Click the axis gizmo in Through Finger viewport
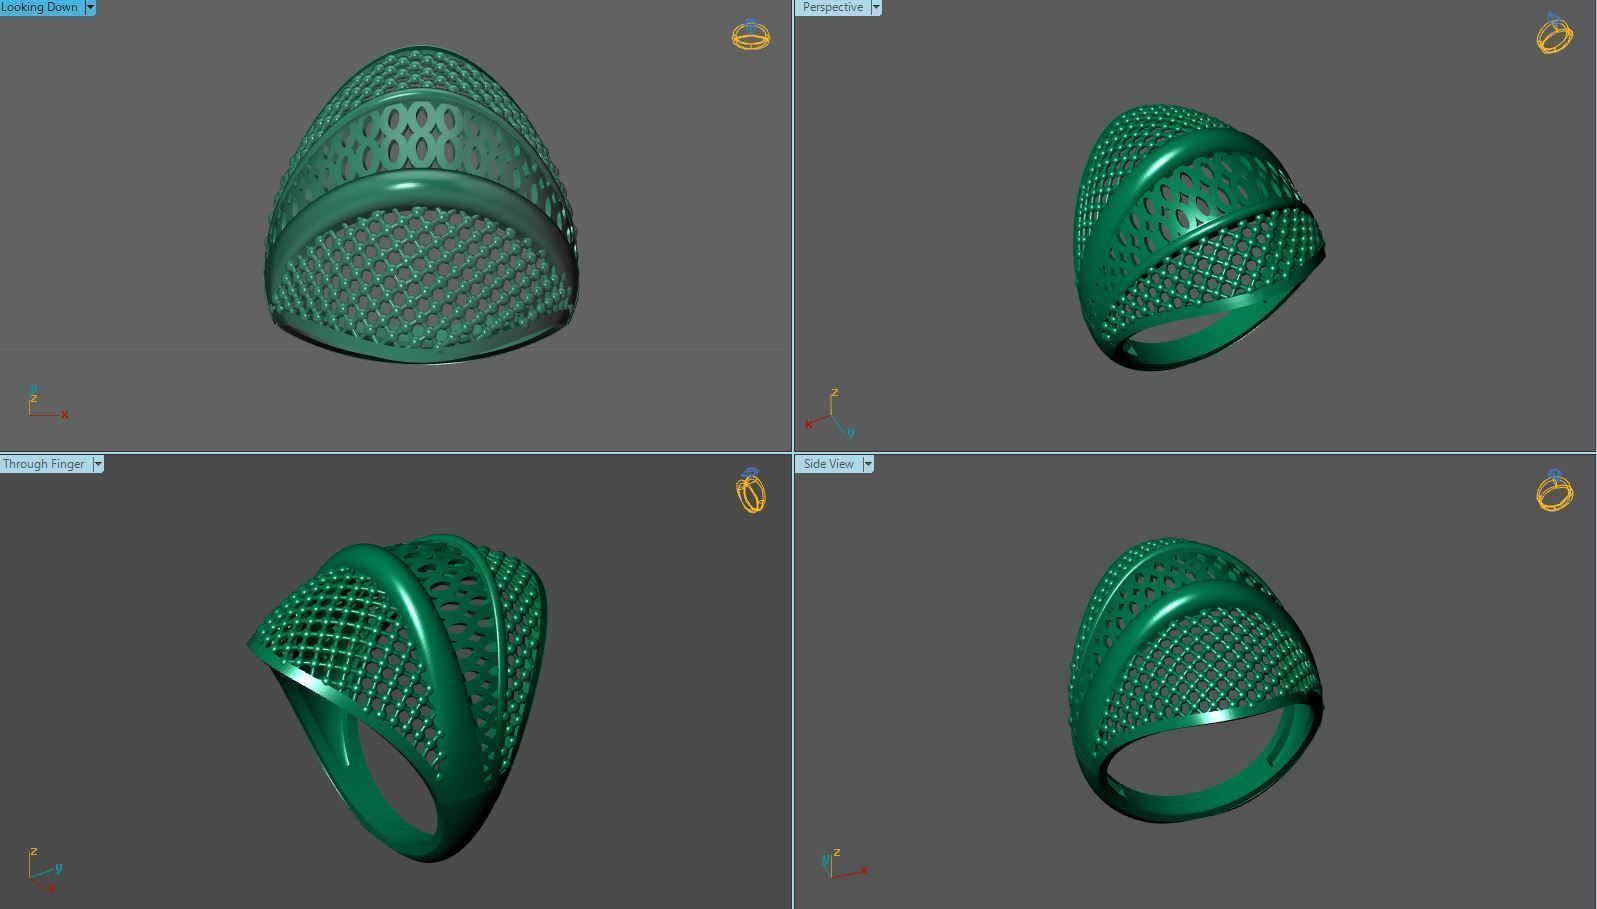Image resolution: width=1597 pixels, height=909 pixels. (x=45, y=870)
